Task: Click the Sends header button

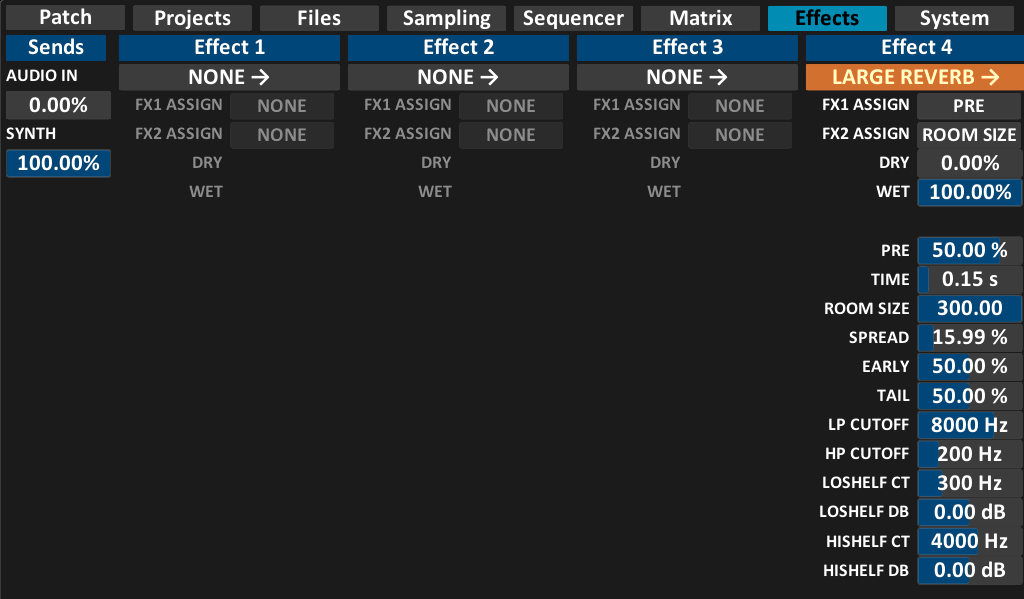Action: coord(56,47)
